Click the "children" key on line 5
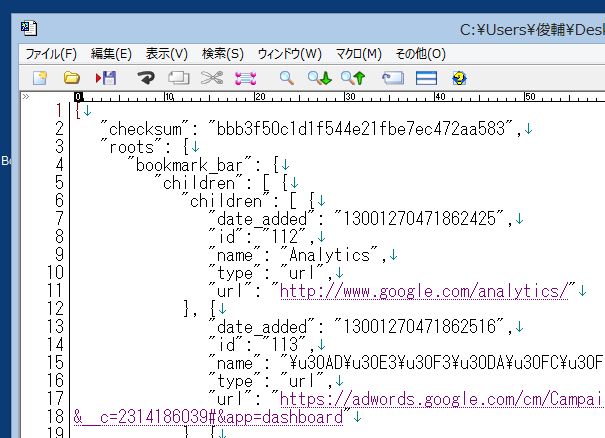 (x=199, y=183)
